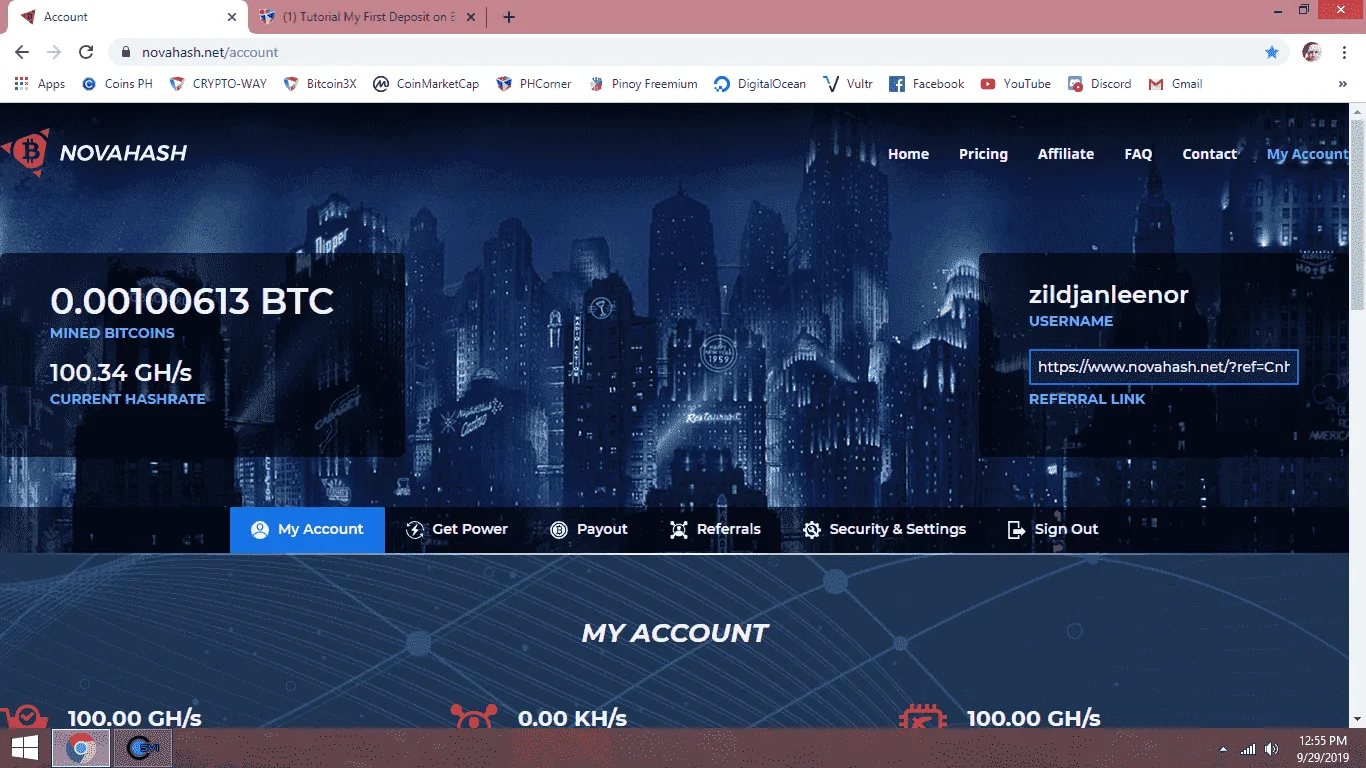Viewport: 1366px width, 768px height.
Task: Click the NovaHash Bitcoin logo icon
Action: [26, 153]
